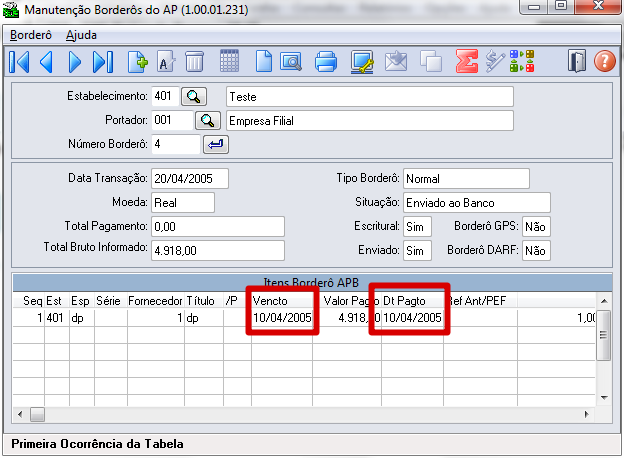Screen dimensions: 624x458
Task: Click the Dt Pagto column header
Action: pos(412,300)
